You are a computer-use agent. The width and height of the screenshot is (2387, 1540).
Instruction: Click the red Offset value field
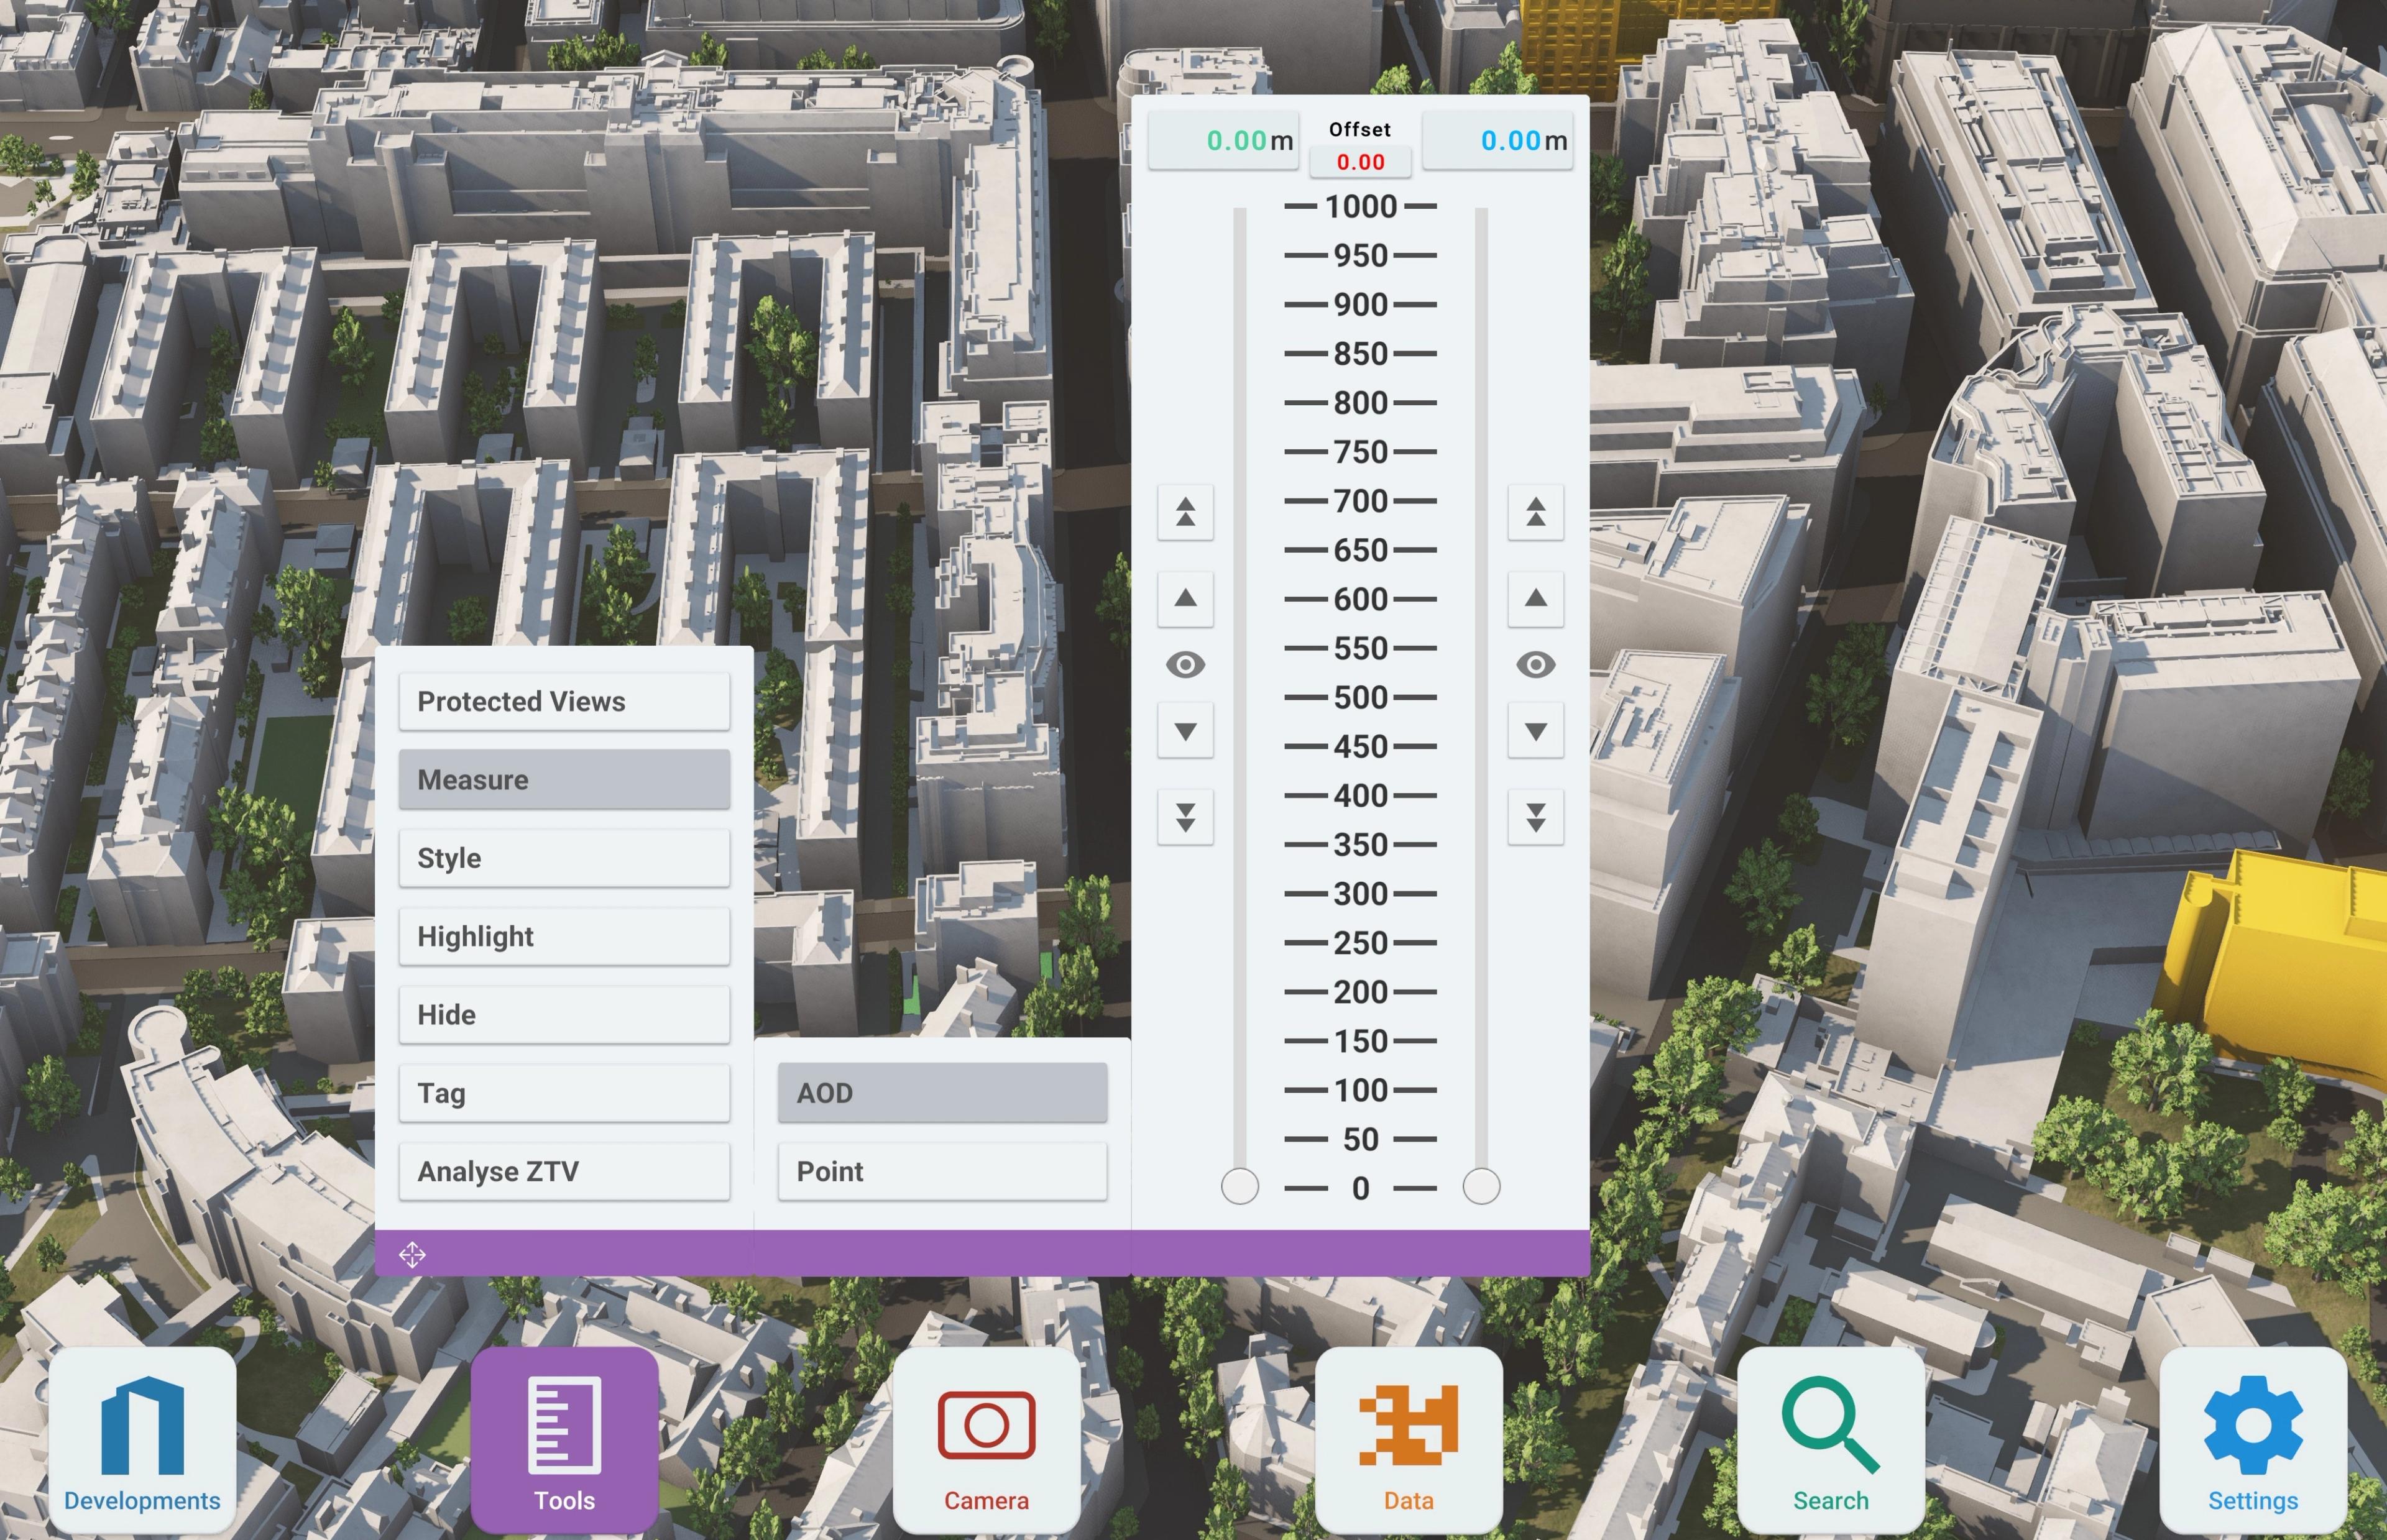1360,162
